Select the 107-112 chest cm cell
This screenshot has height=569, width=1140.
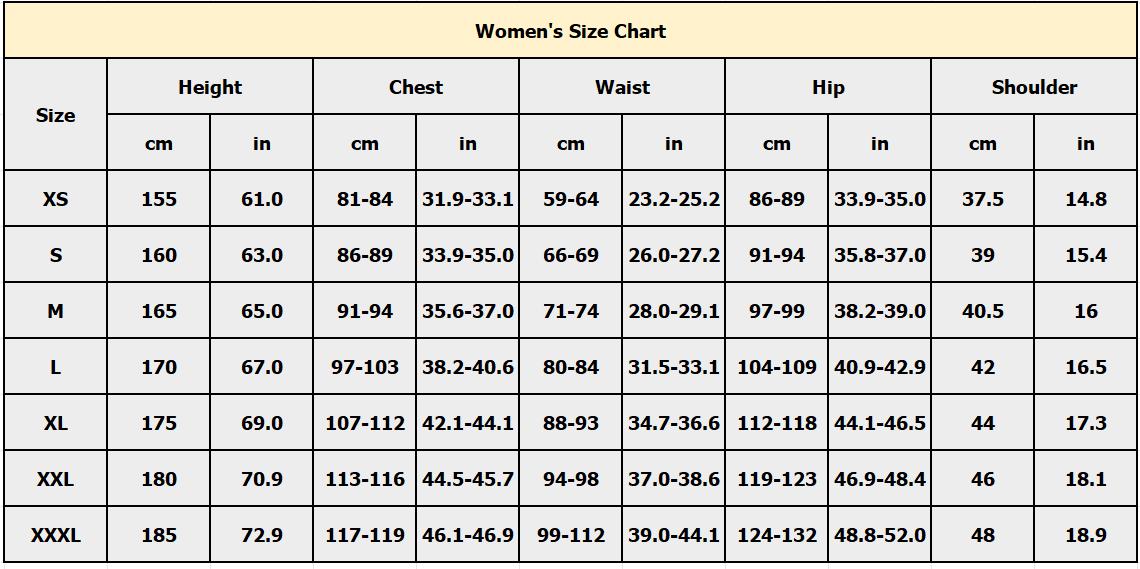(365, 423)
